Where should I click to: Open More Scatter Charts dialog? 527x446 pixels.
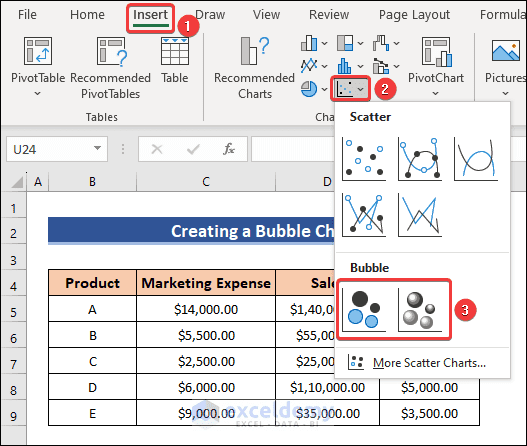(x=417, y=363)
